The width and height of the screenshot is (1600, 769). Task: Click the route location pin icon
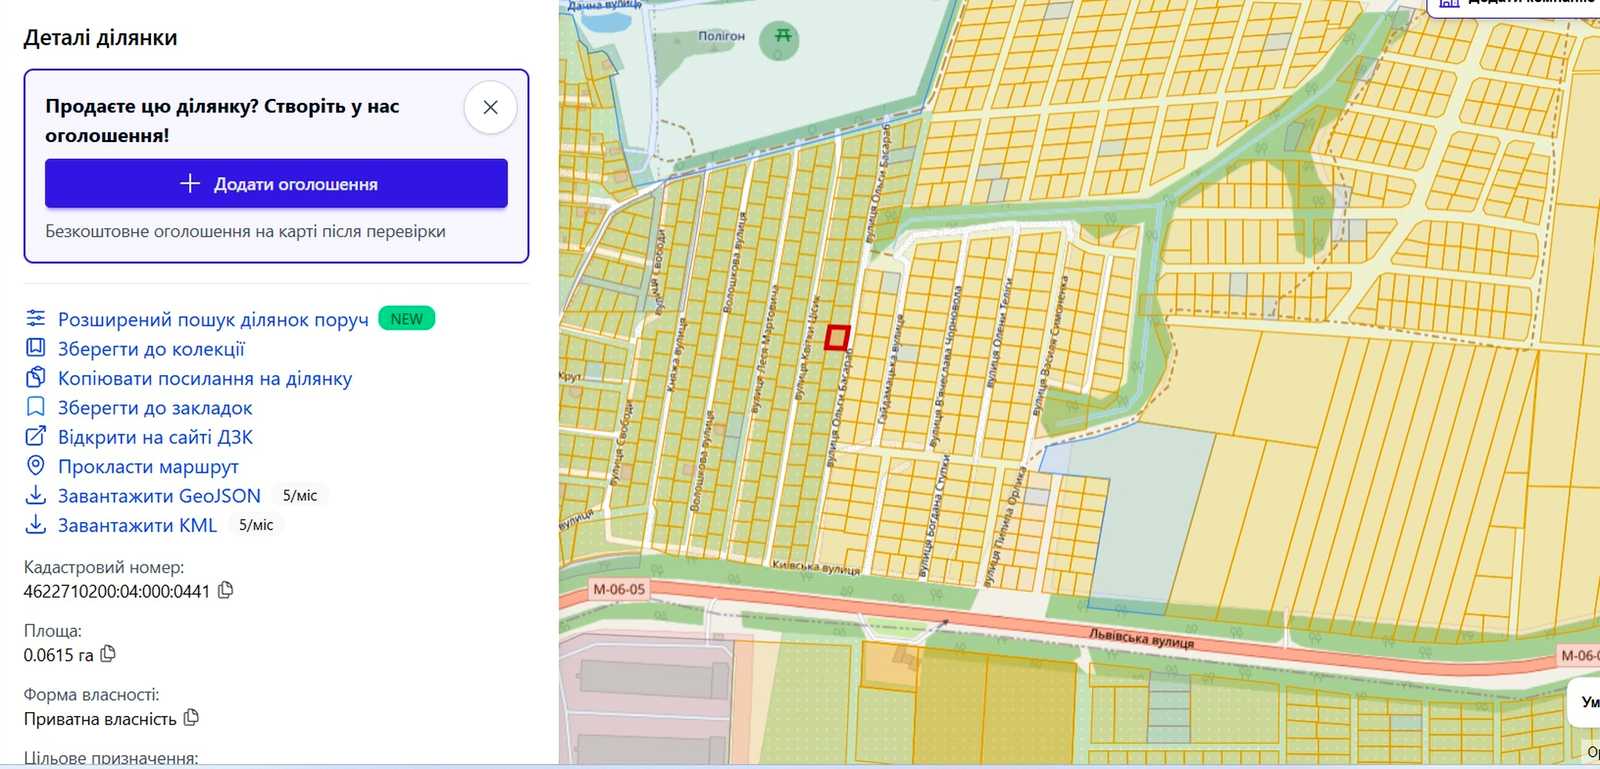[36, 466]
